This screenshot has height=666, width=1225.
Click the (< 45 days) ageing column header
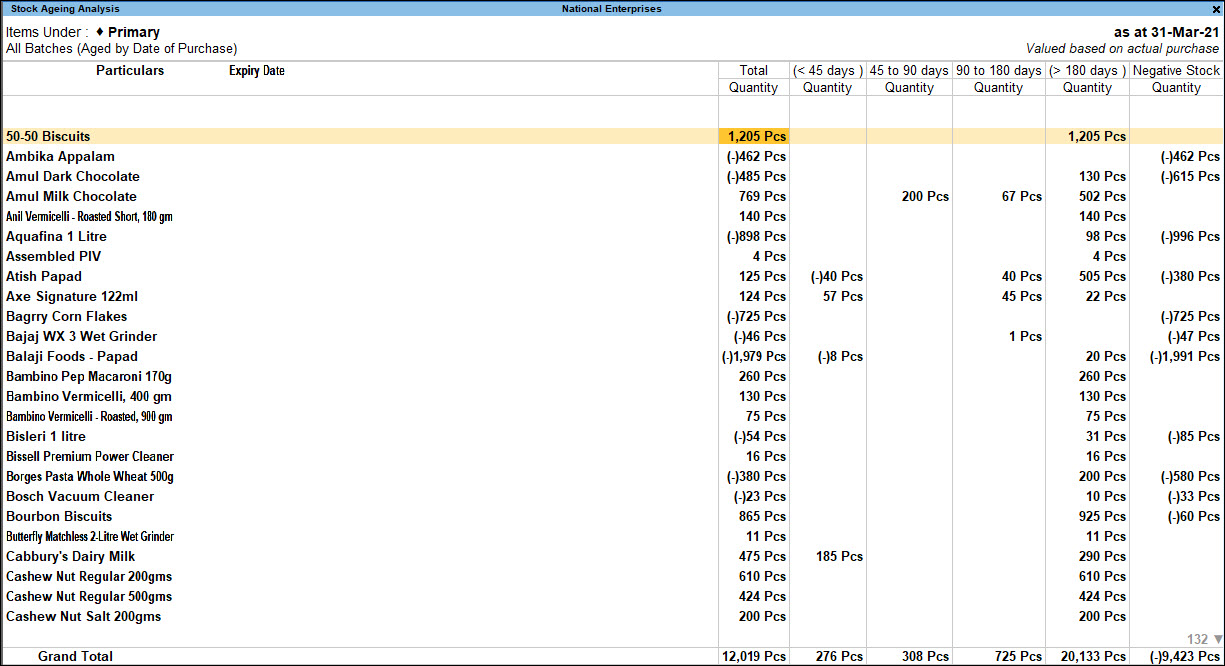point(827,71)
